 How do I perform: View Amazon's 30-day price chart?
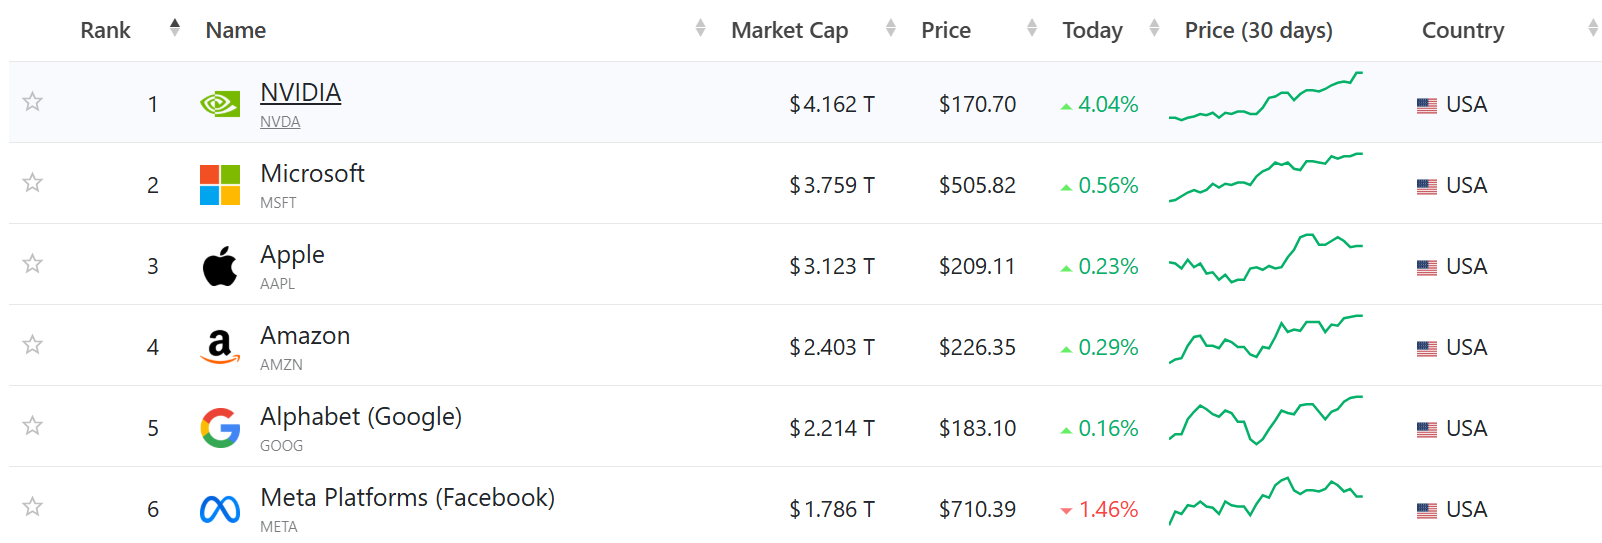(x=1266, y=340)
